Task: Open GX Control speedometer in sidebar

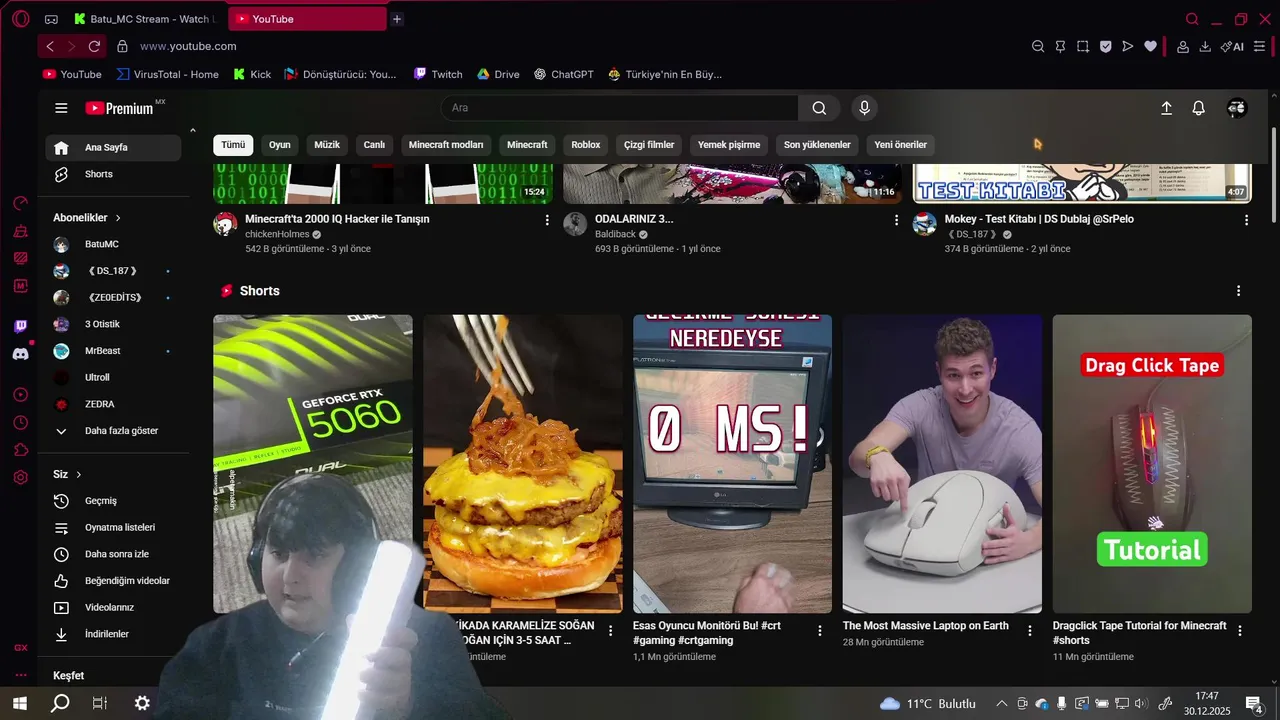Action: tap(21, 203)
